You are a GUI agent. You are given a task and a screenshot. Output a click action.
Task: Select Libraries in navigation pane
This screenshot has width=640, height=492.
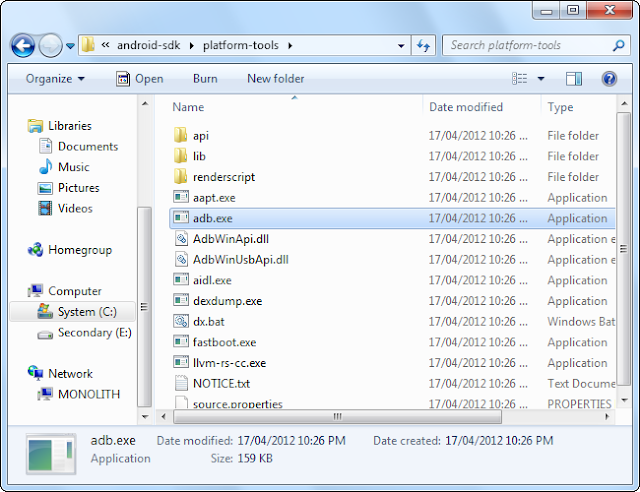(x=59, y=126)
